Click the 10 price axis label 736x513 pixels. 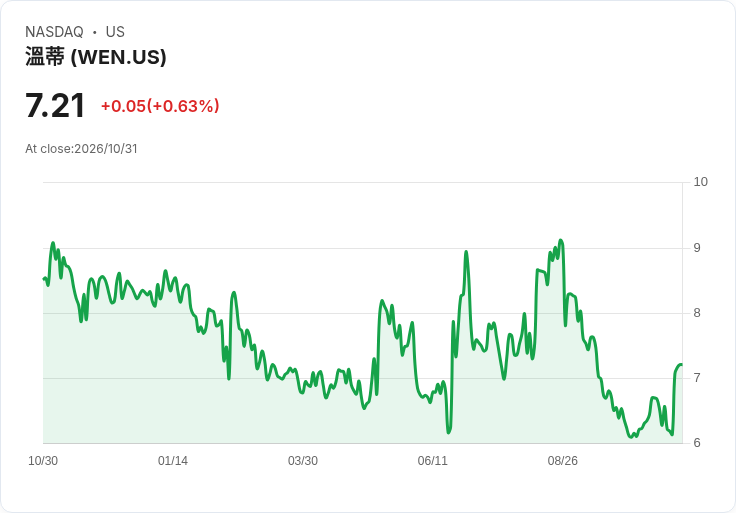[x=700, y=182]
